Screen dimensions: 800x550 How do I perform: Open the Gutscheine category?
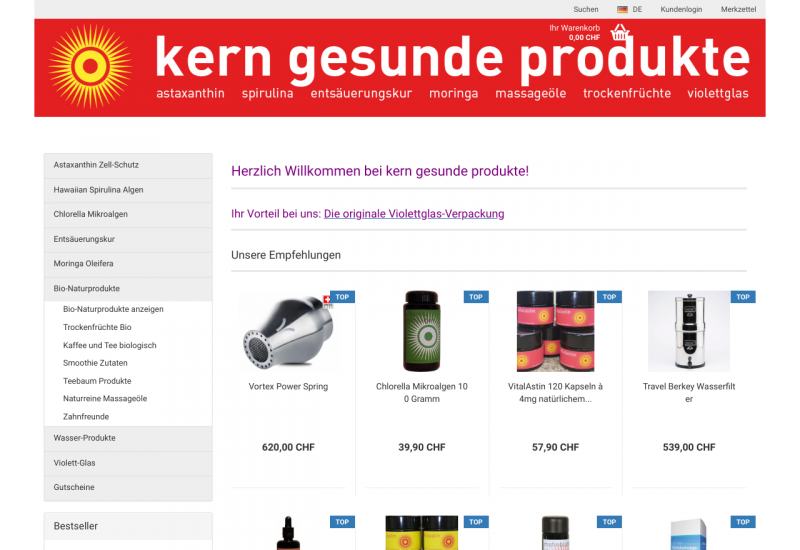tap(128, 488)
